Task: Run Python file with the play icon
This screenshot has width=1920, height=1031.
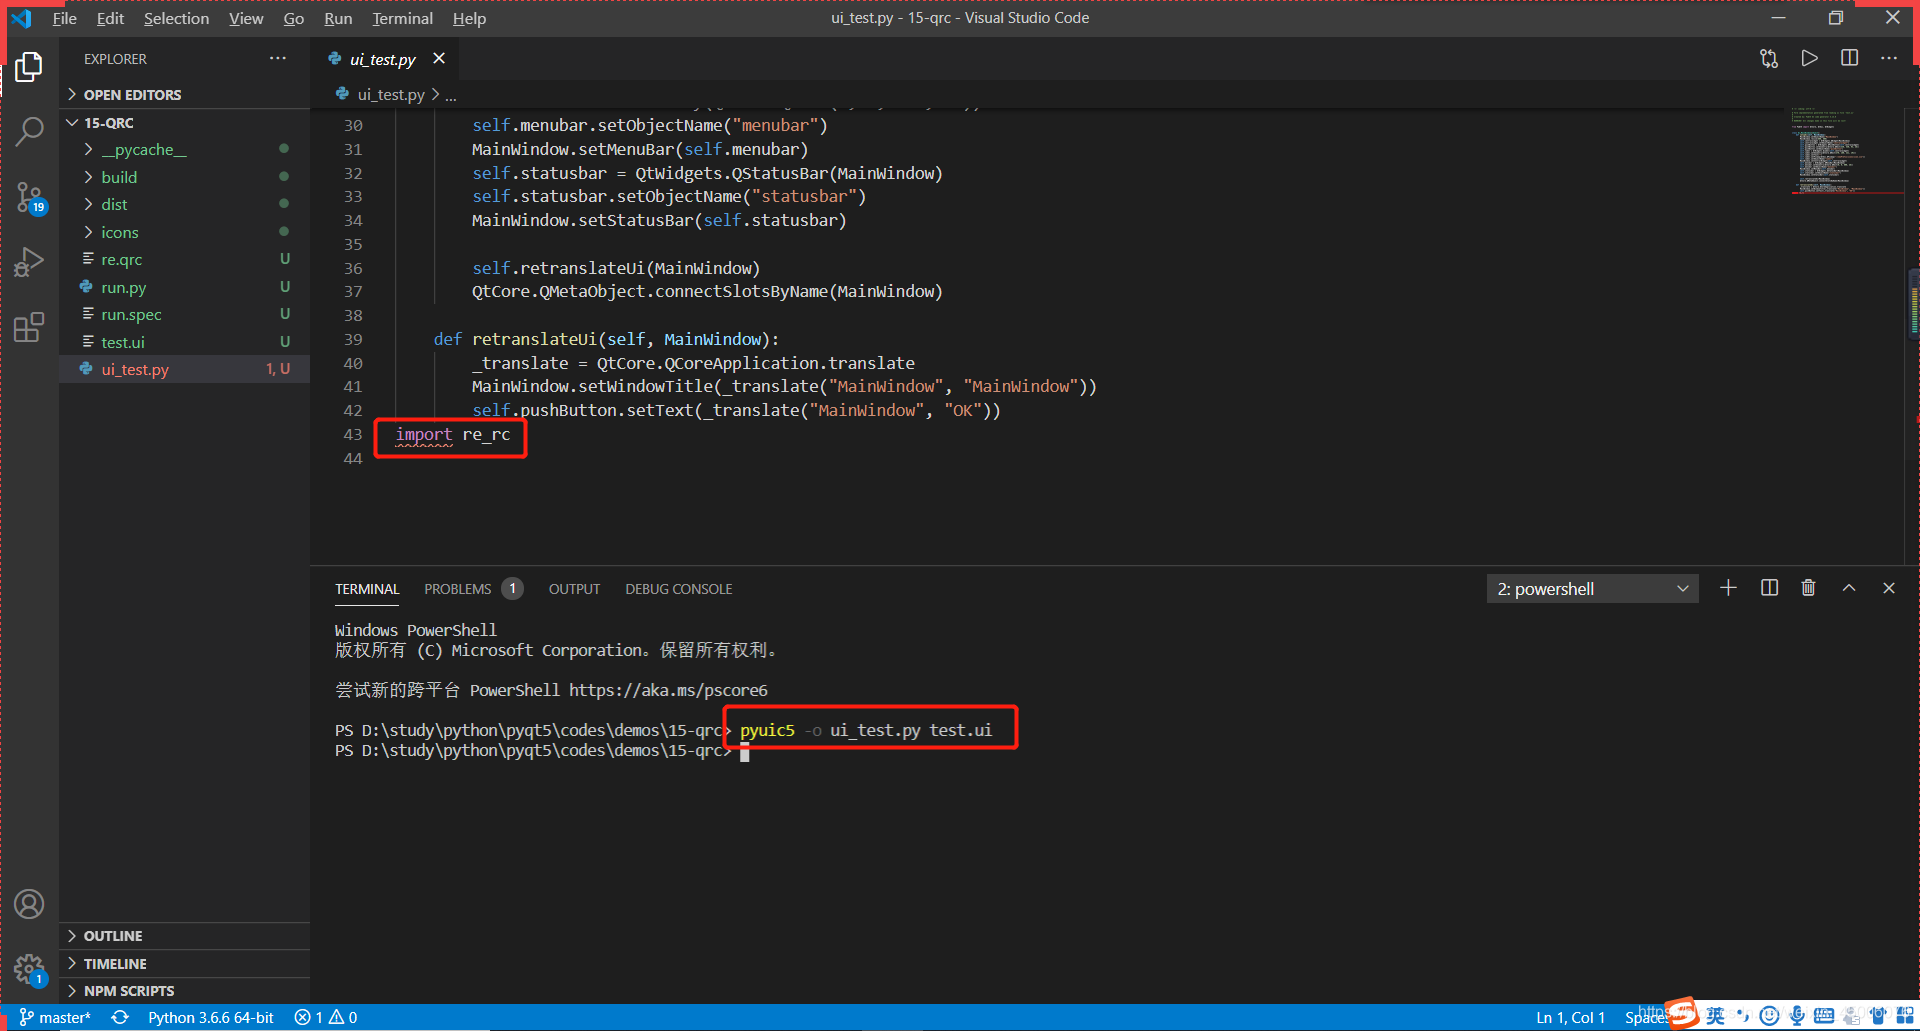Action: [1810, 58]
